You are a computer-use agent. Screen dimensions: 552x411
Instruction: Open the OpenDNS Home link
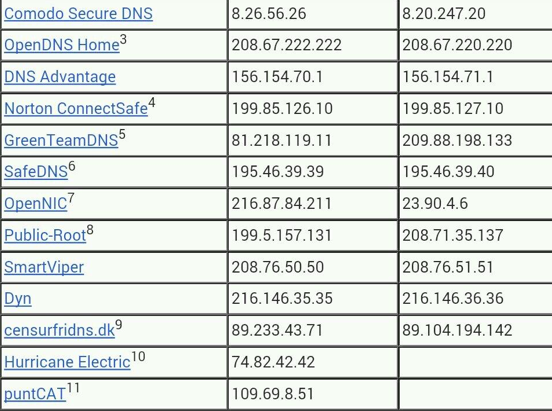[62, 45]
